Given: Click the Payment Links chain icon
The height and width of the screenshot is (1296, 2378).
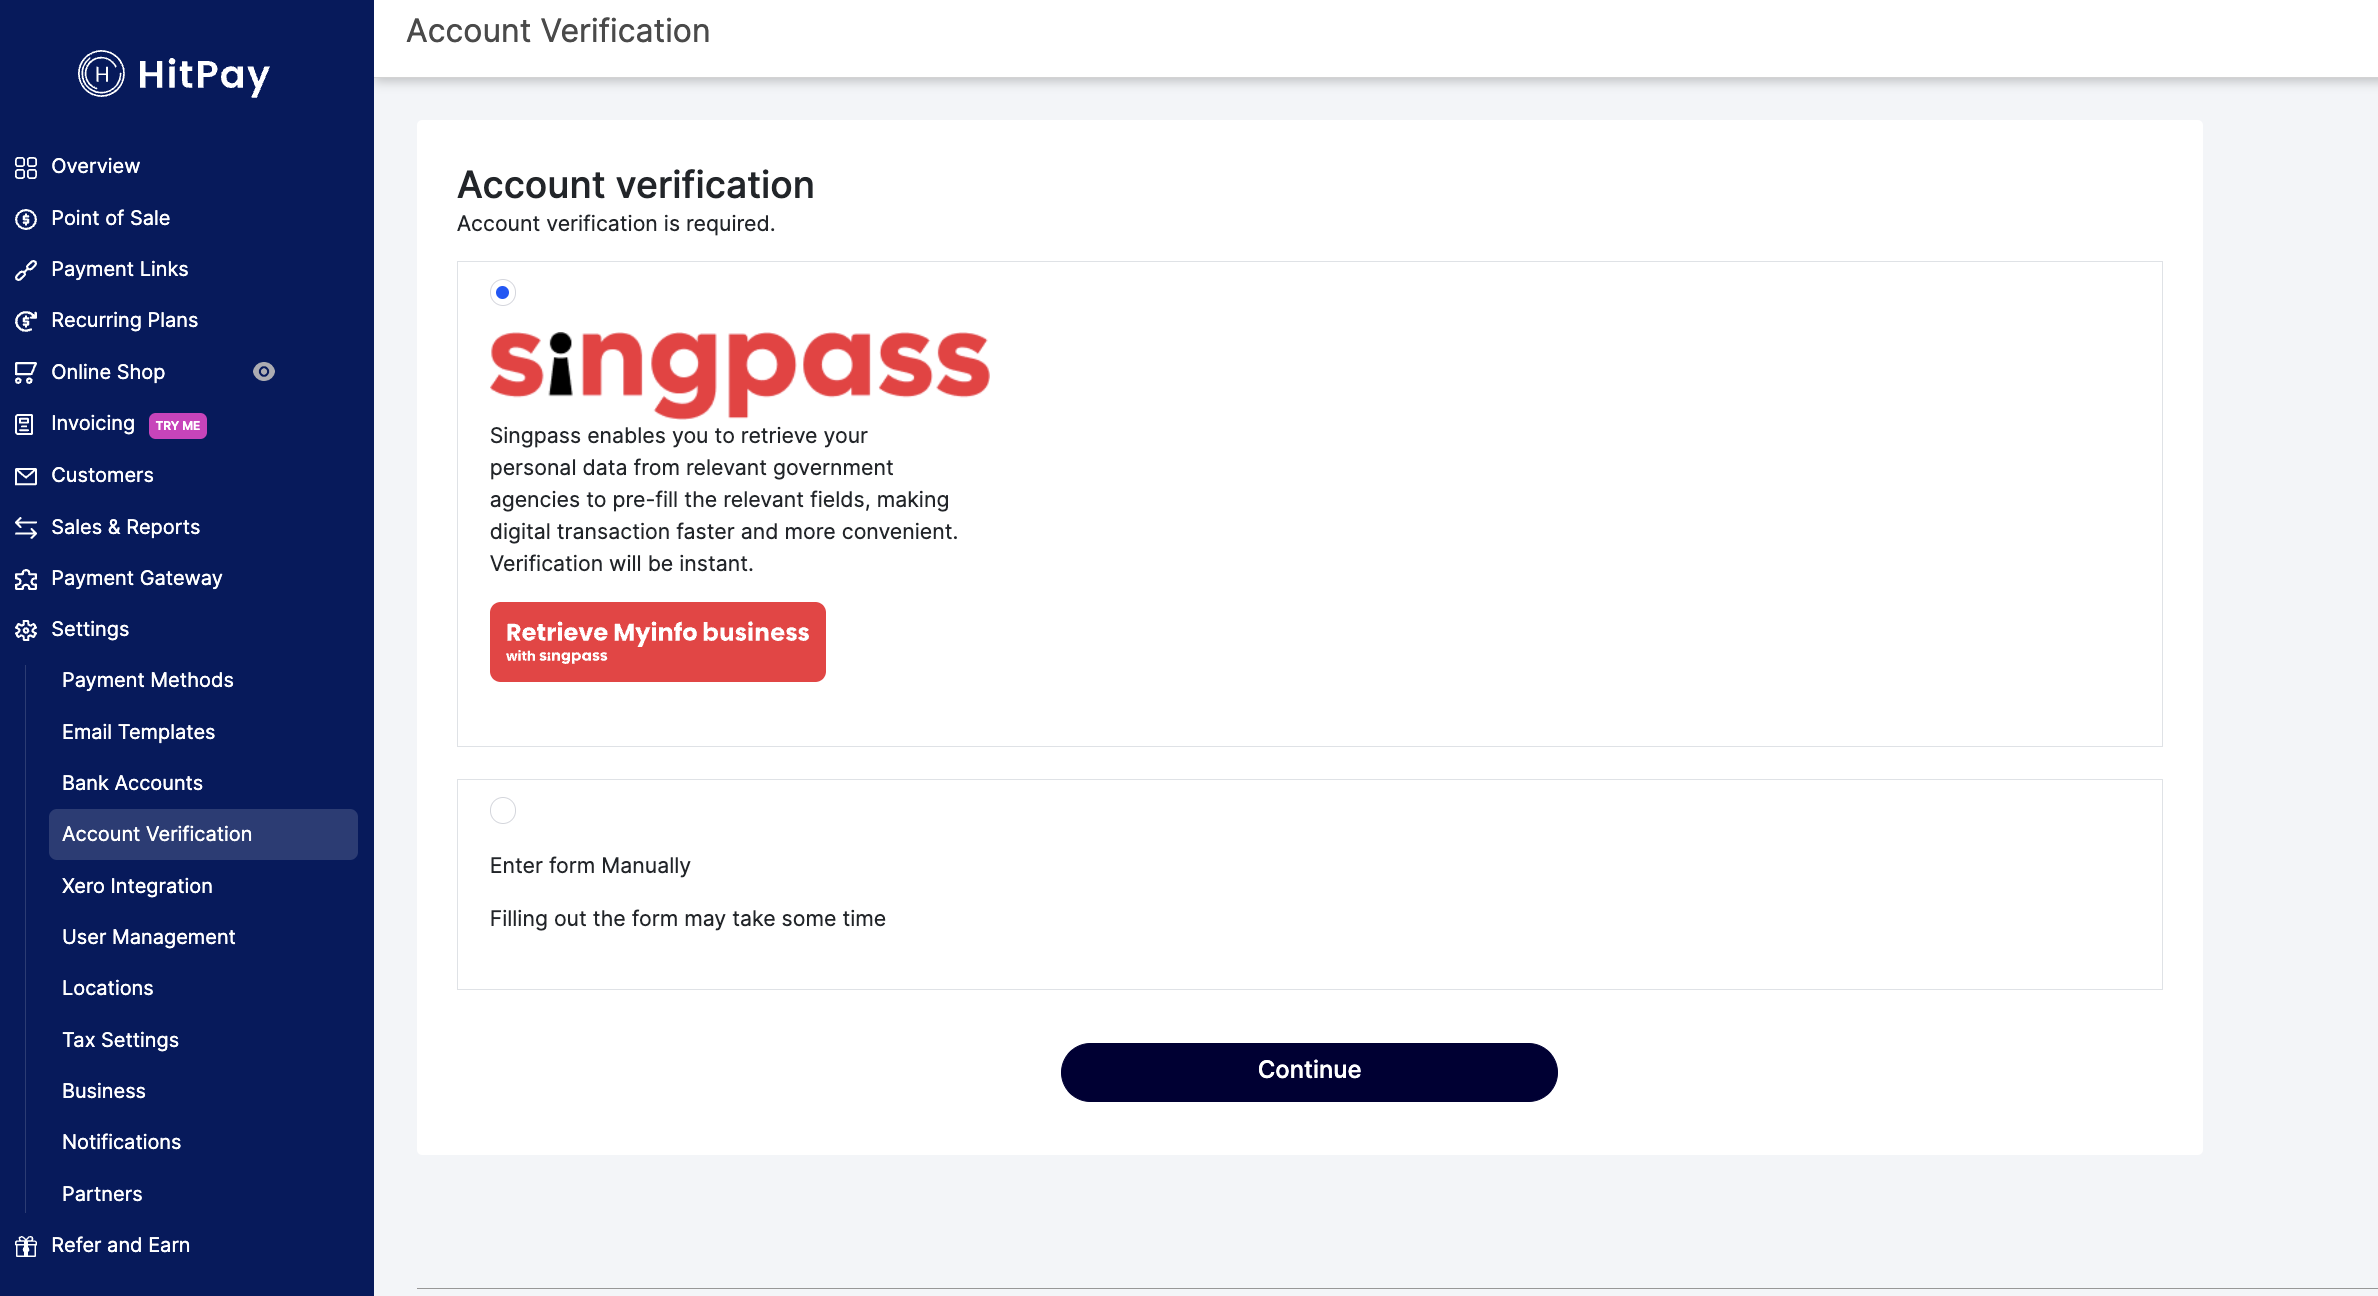Looking at the screenshot, I should point(26,270).
